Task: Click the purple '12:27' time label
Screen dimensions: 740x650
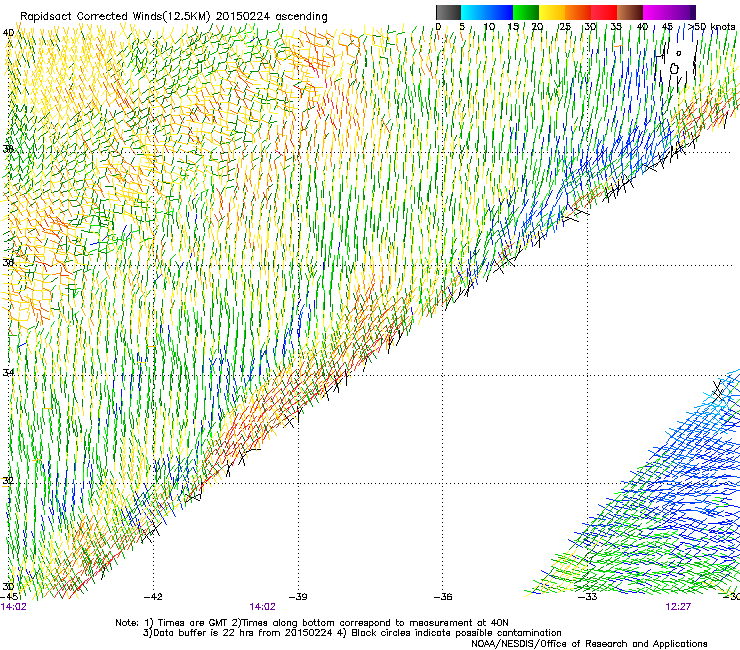Action: (x=678, y=607)
